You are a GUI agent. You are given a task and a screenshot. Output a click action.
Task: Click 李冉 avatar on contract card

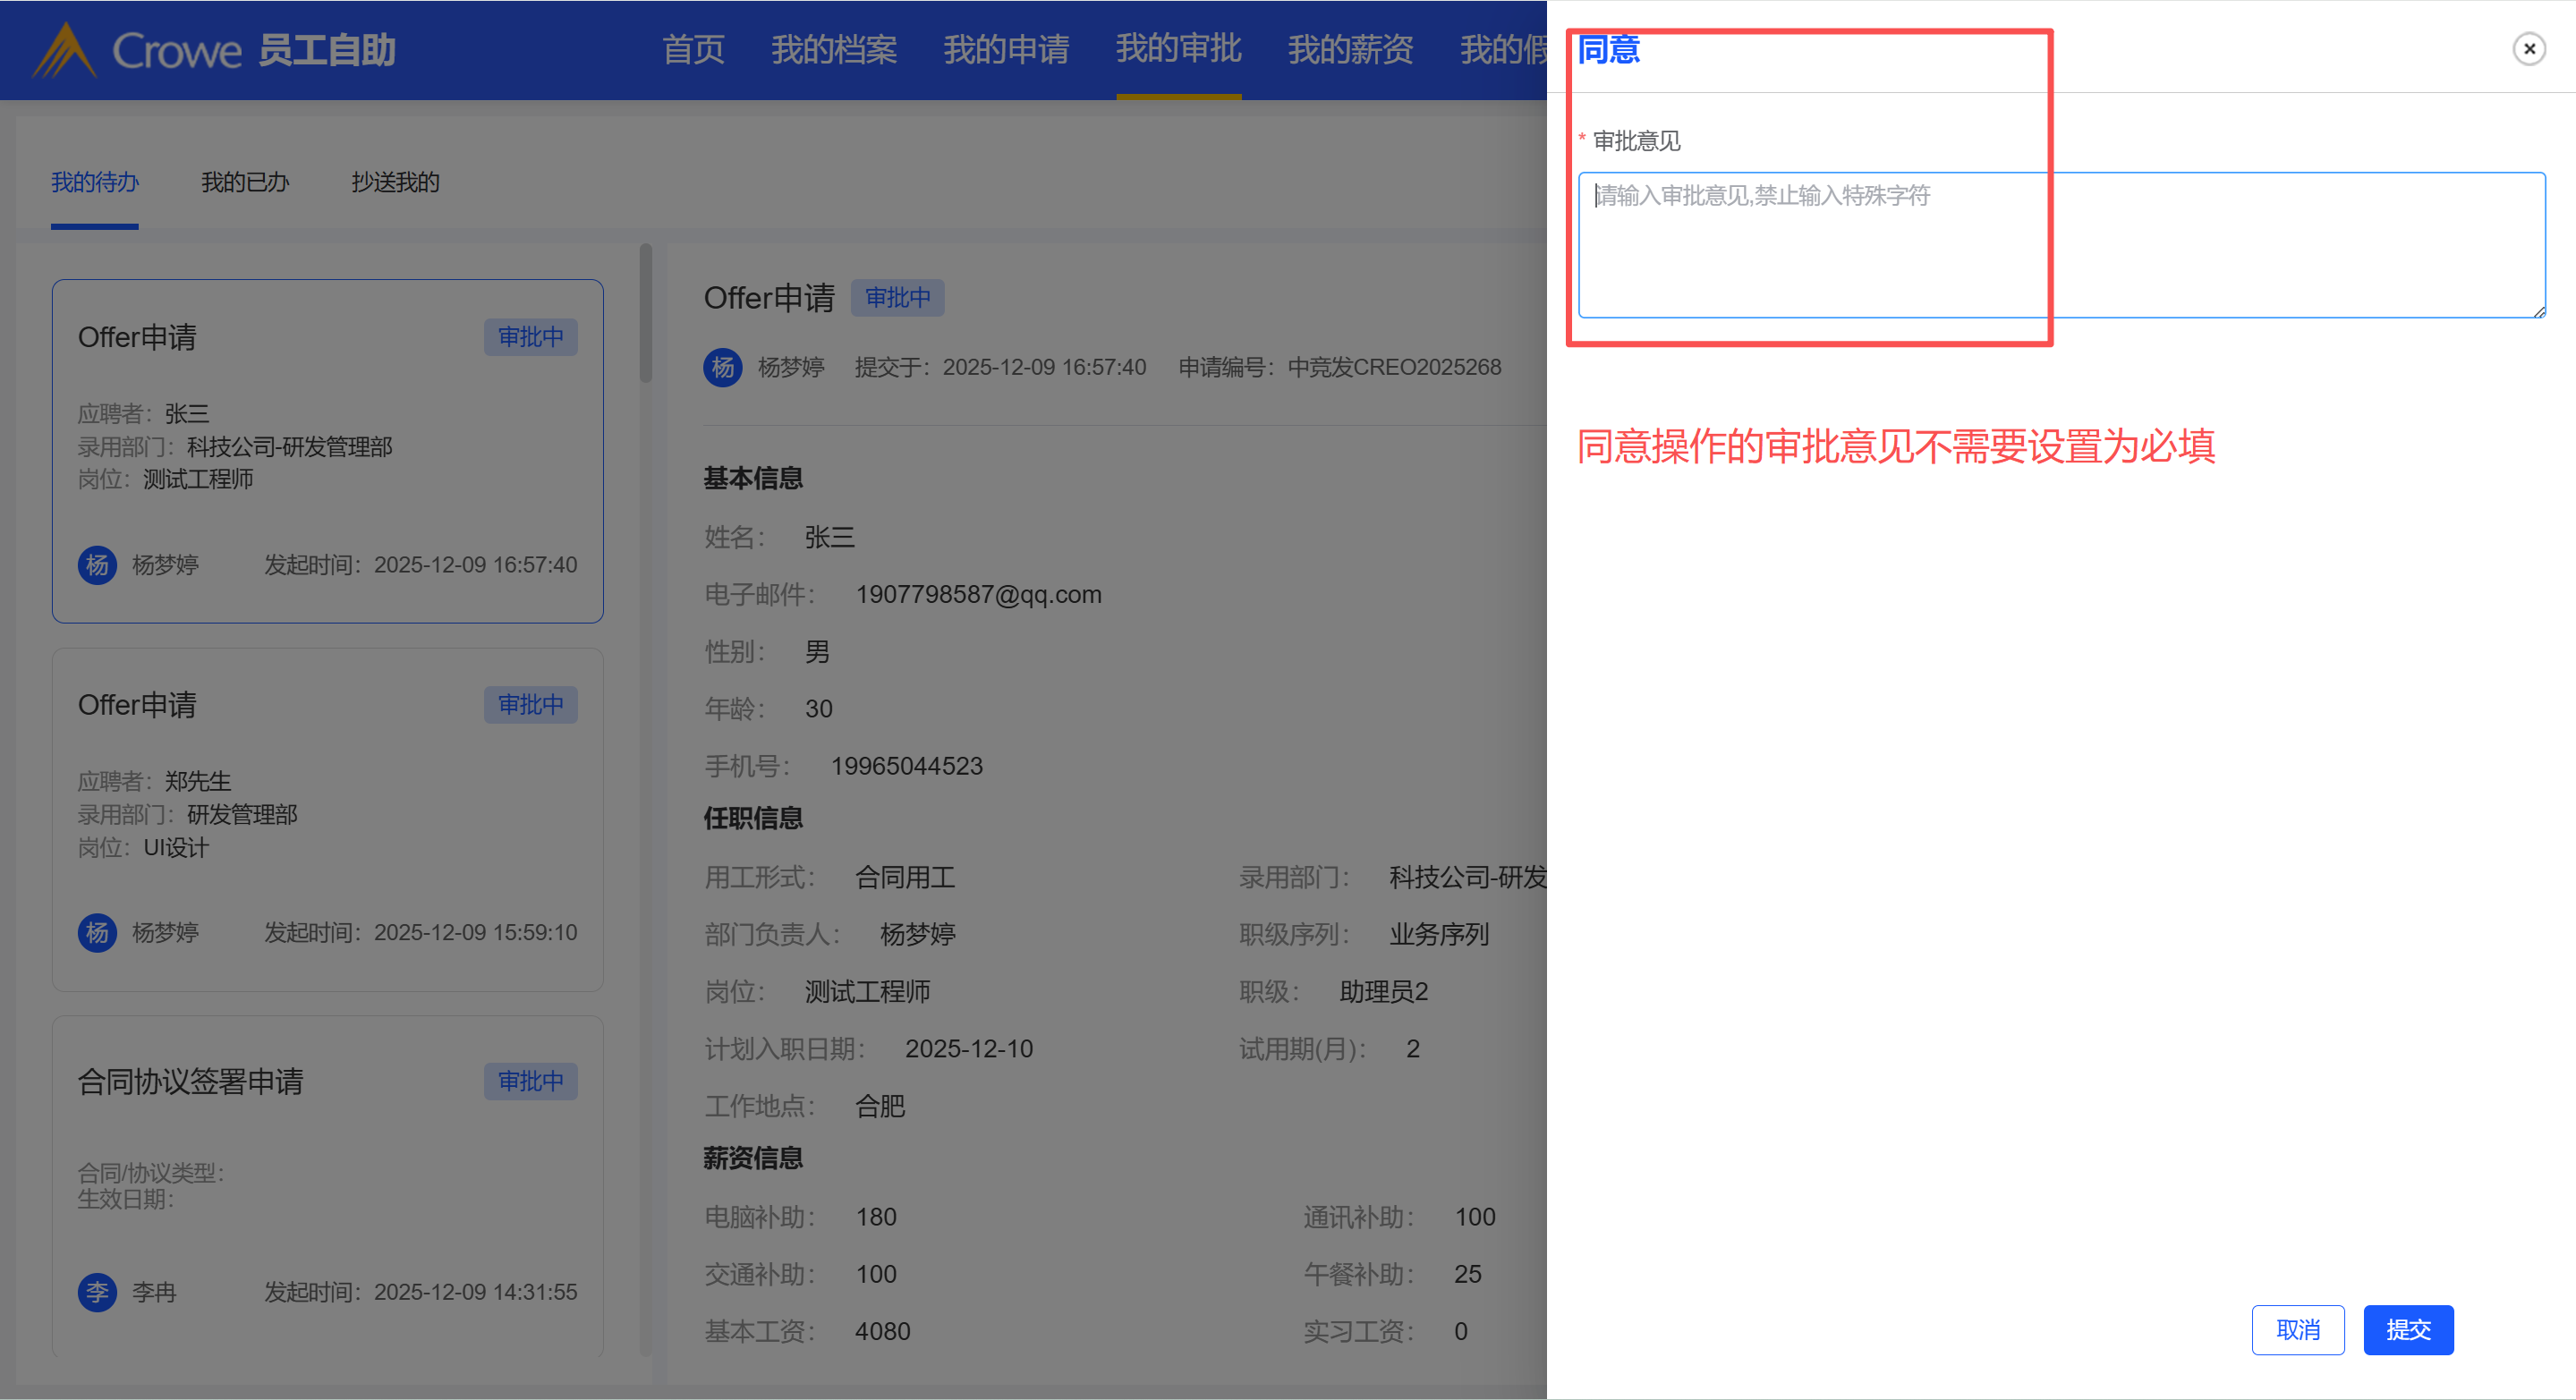(x=97, y=1292)
